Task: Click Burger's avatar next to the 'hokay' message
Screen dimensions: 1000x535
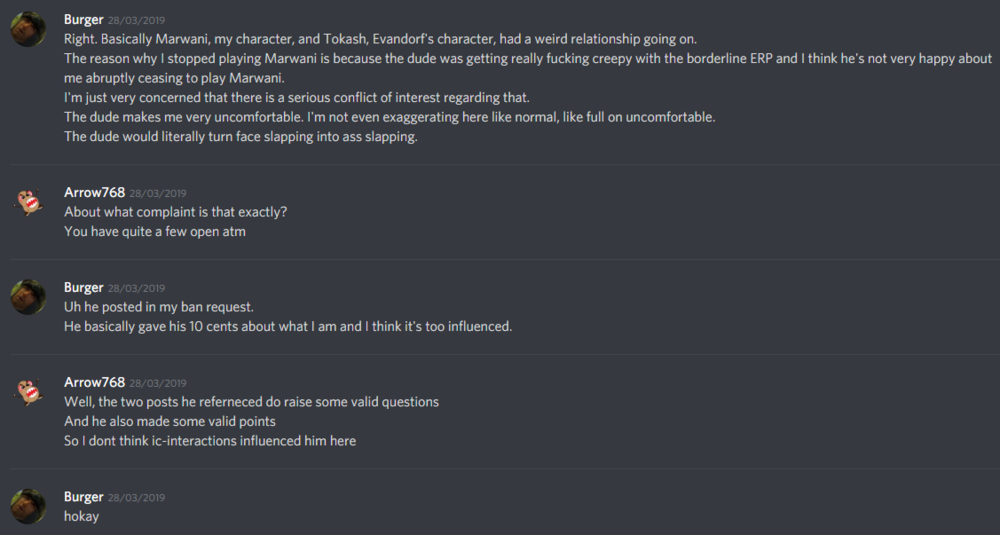Action: pyautogui.click(x=28, y=506)
